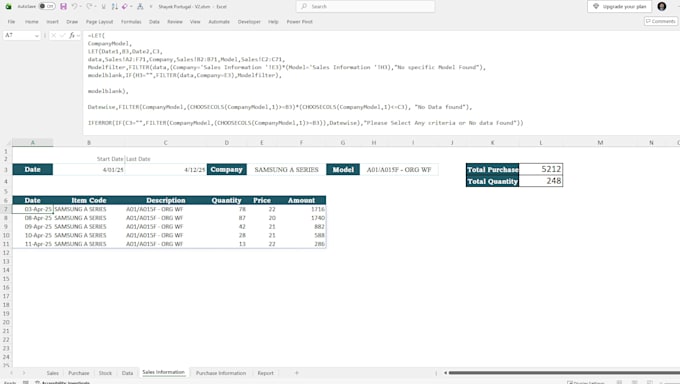
Task: Click the Insert Function fx icon
Action: click(x=72, y=35)
